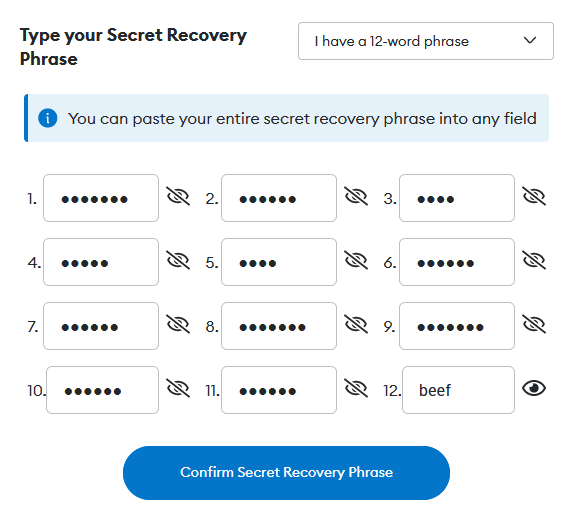Viewport: 580px width, 526px height.
Task: Focus the word 12 field containing 'beef'
Action: point(458,390)
